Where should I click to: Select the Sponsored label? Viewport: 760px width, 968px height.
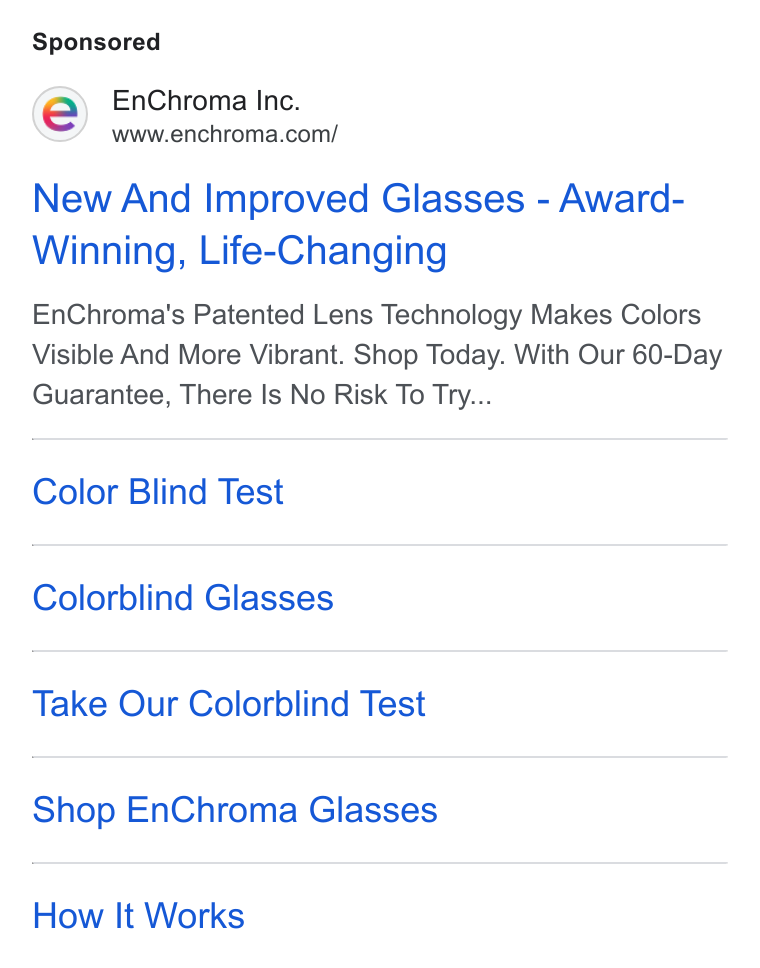click(96, 42)
